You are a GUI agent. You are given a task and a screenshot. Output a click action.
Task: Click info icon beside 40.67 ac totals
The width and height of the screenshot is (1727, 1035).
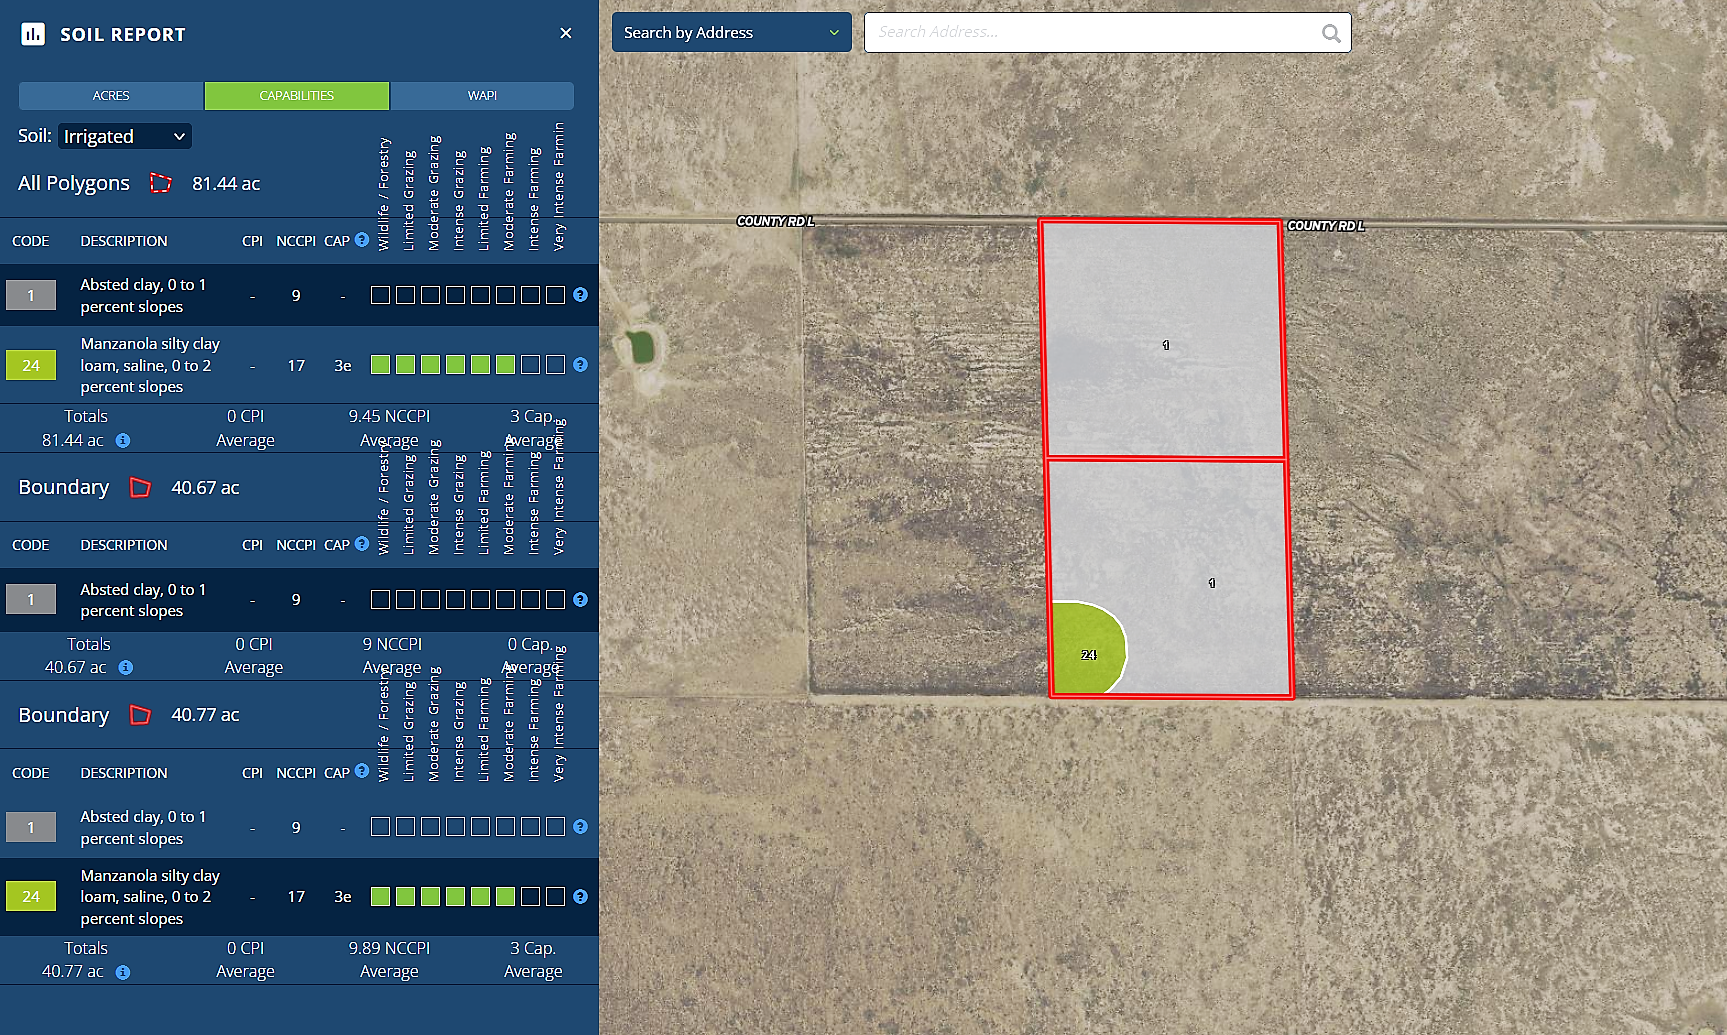tap(126, 667)
